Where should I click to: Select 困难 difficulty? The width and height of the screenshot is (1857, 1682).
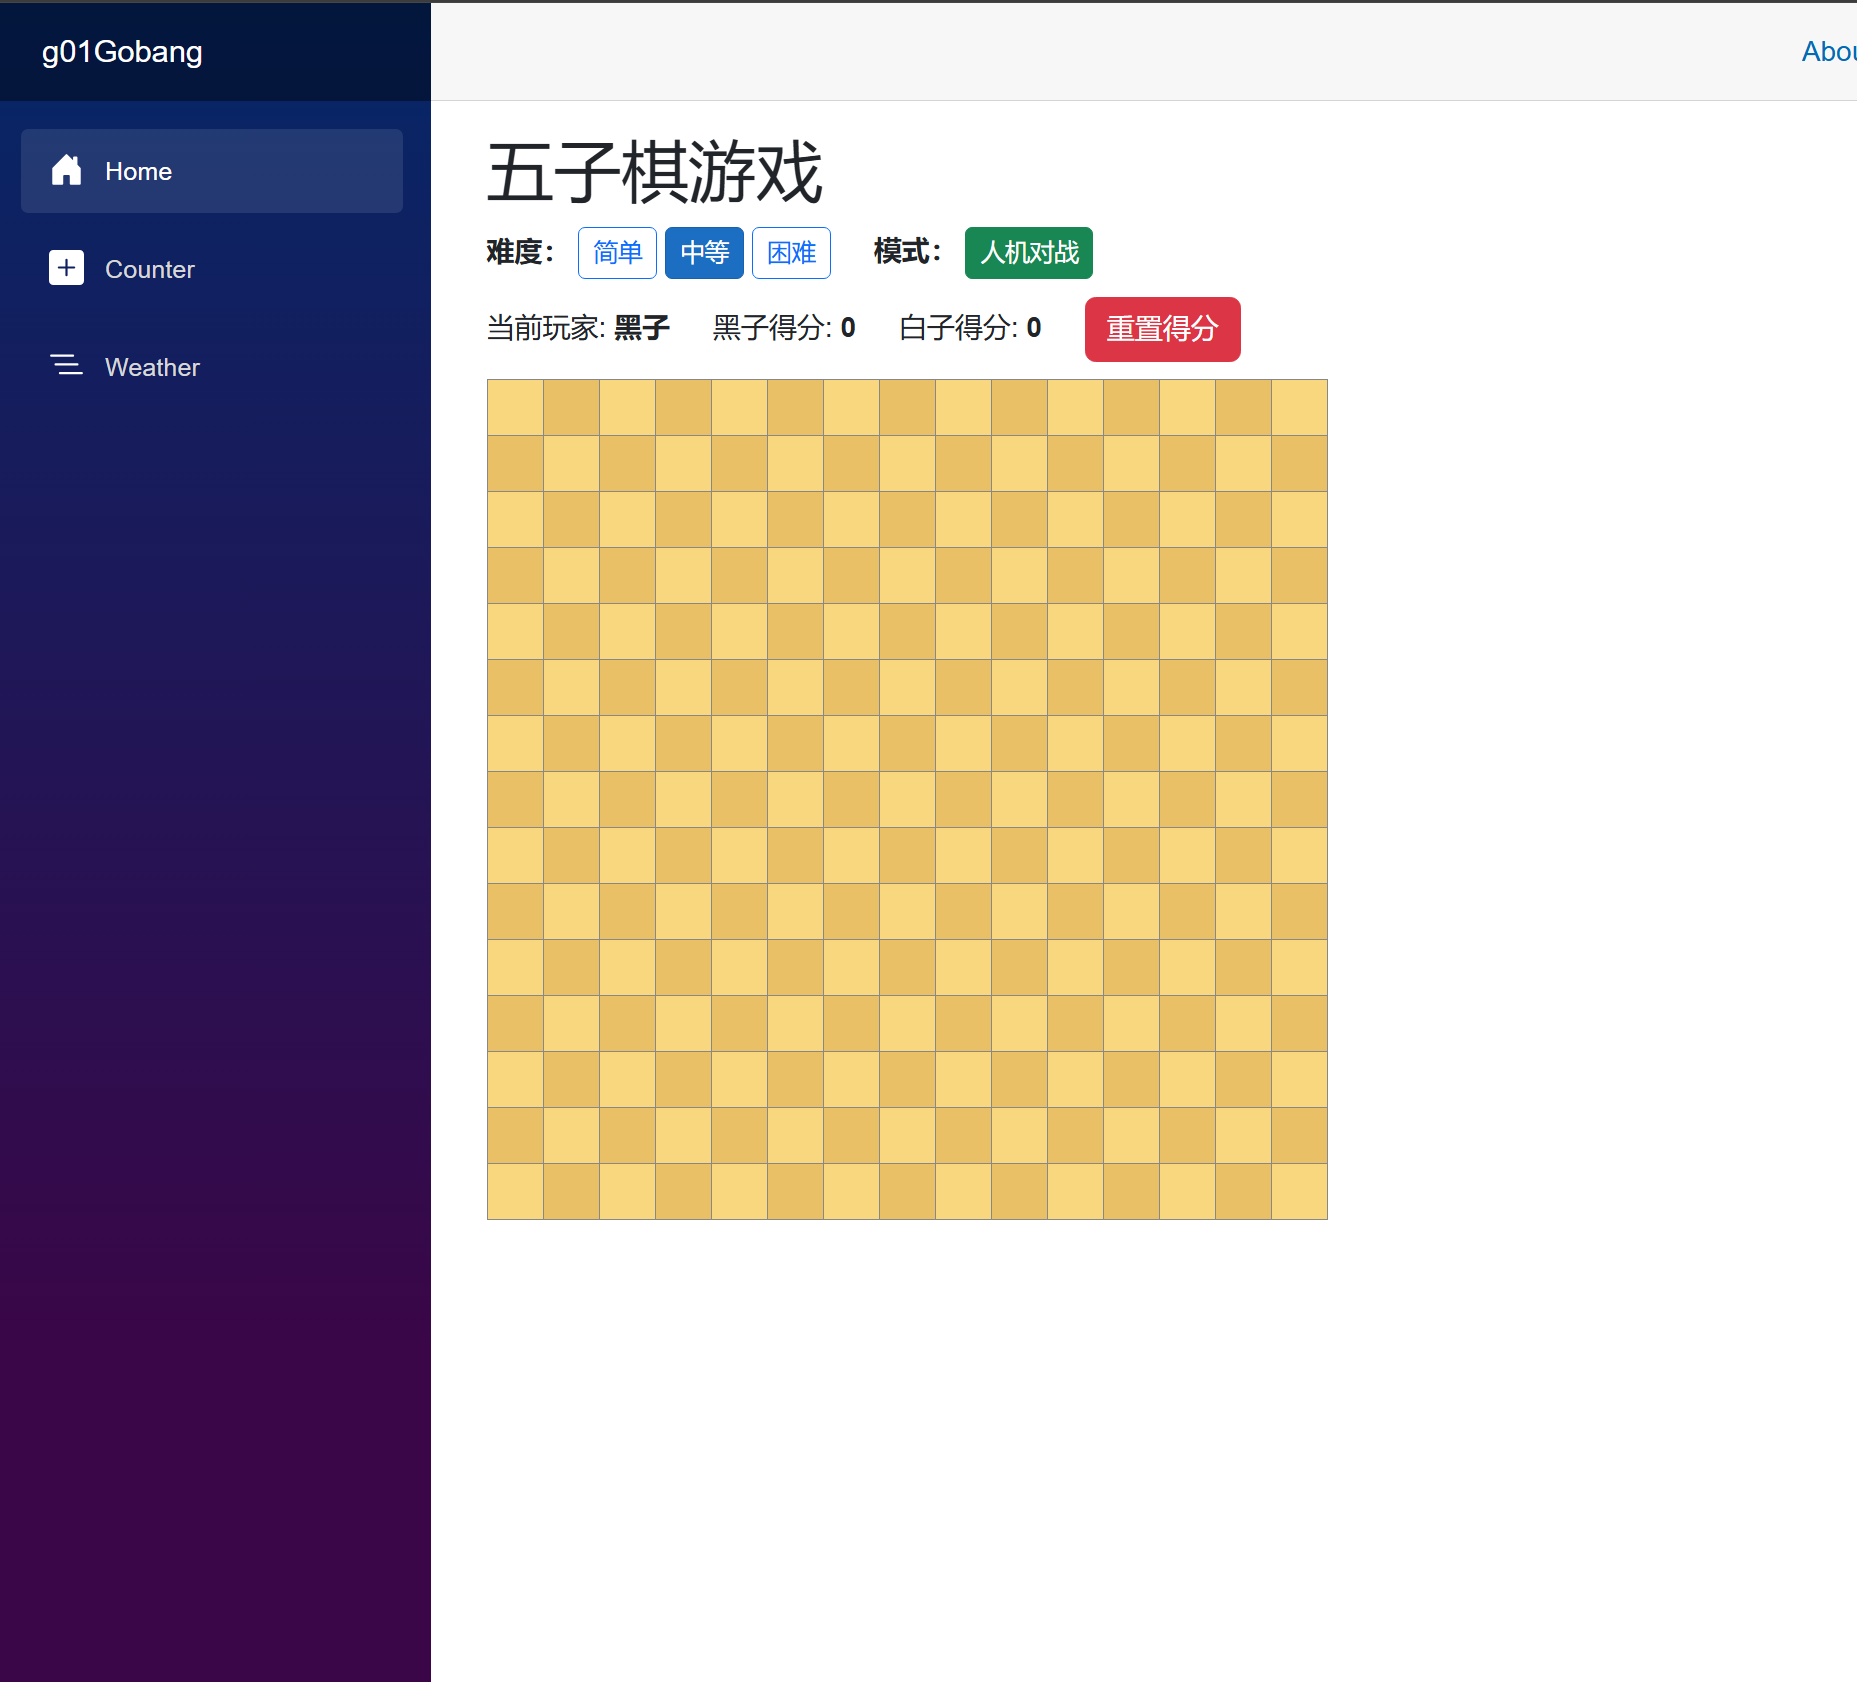click(x=791, y=253)
